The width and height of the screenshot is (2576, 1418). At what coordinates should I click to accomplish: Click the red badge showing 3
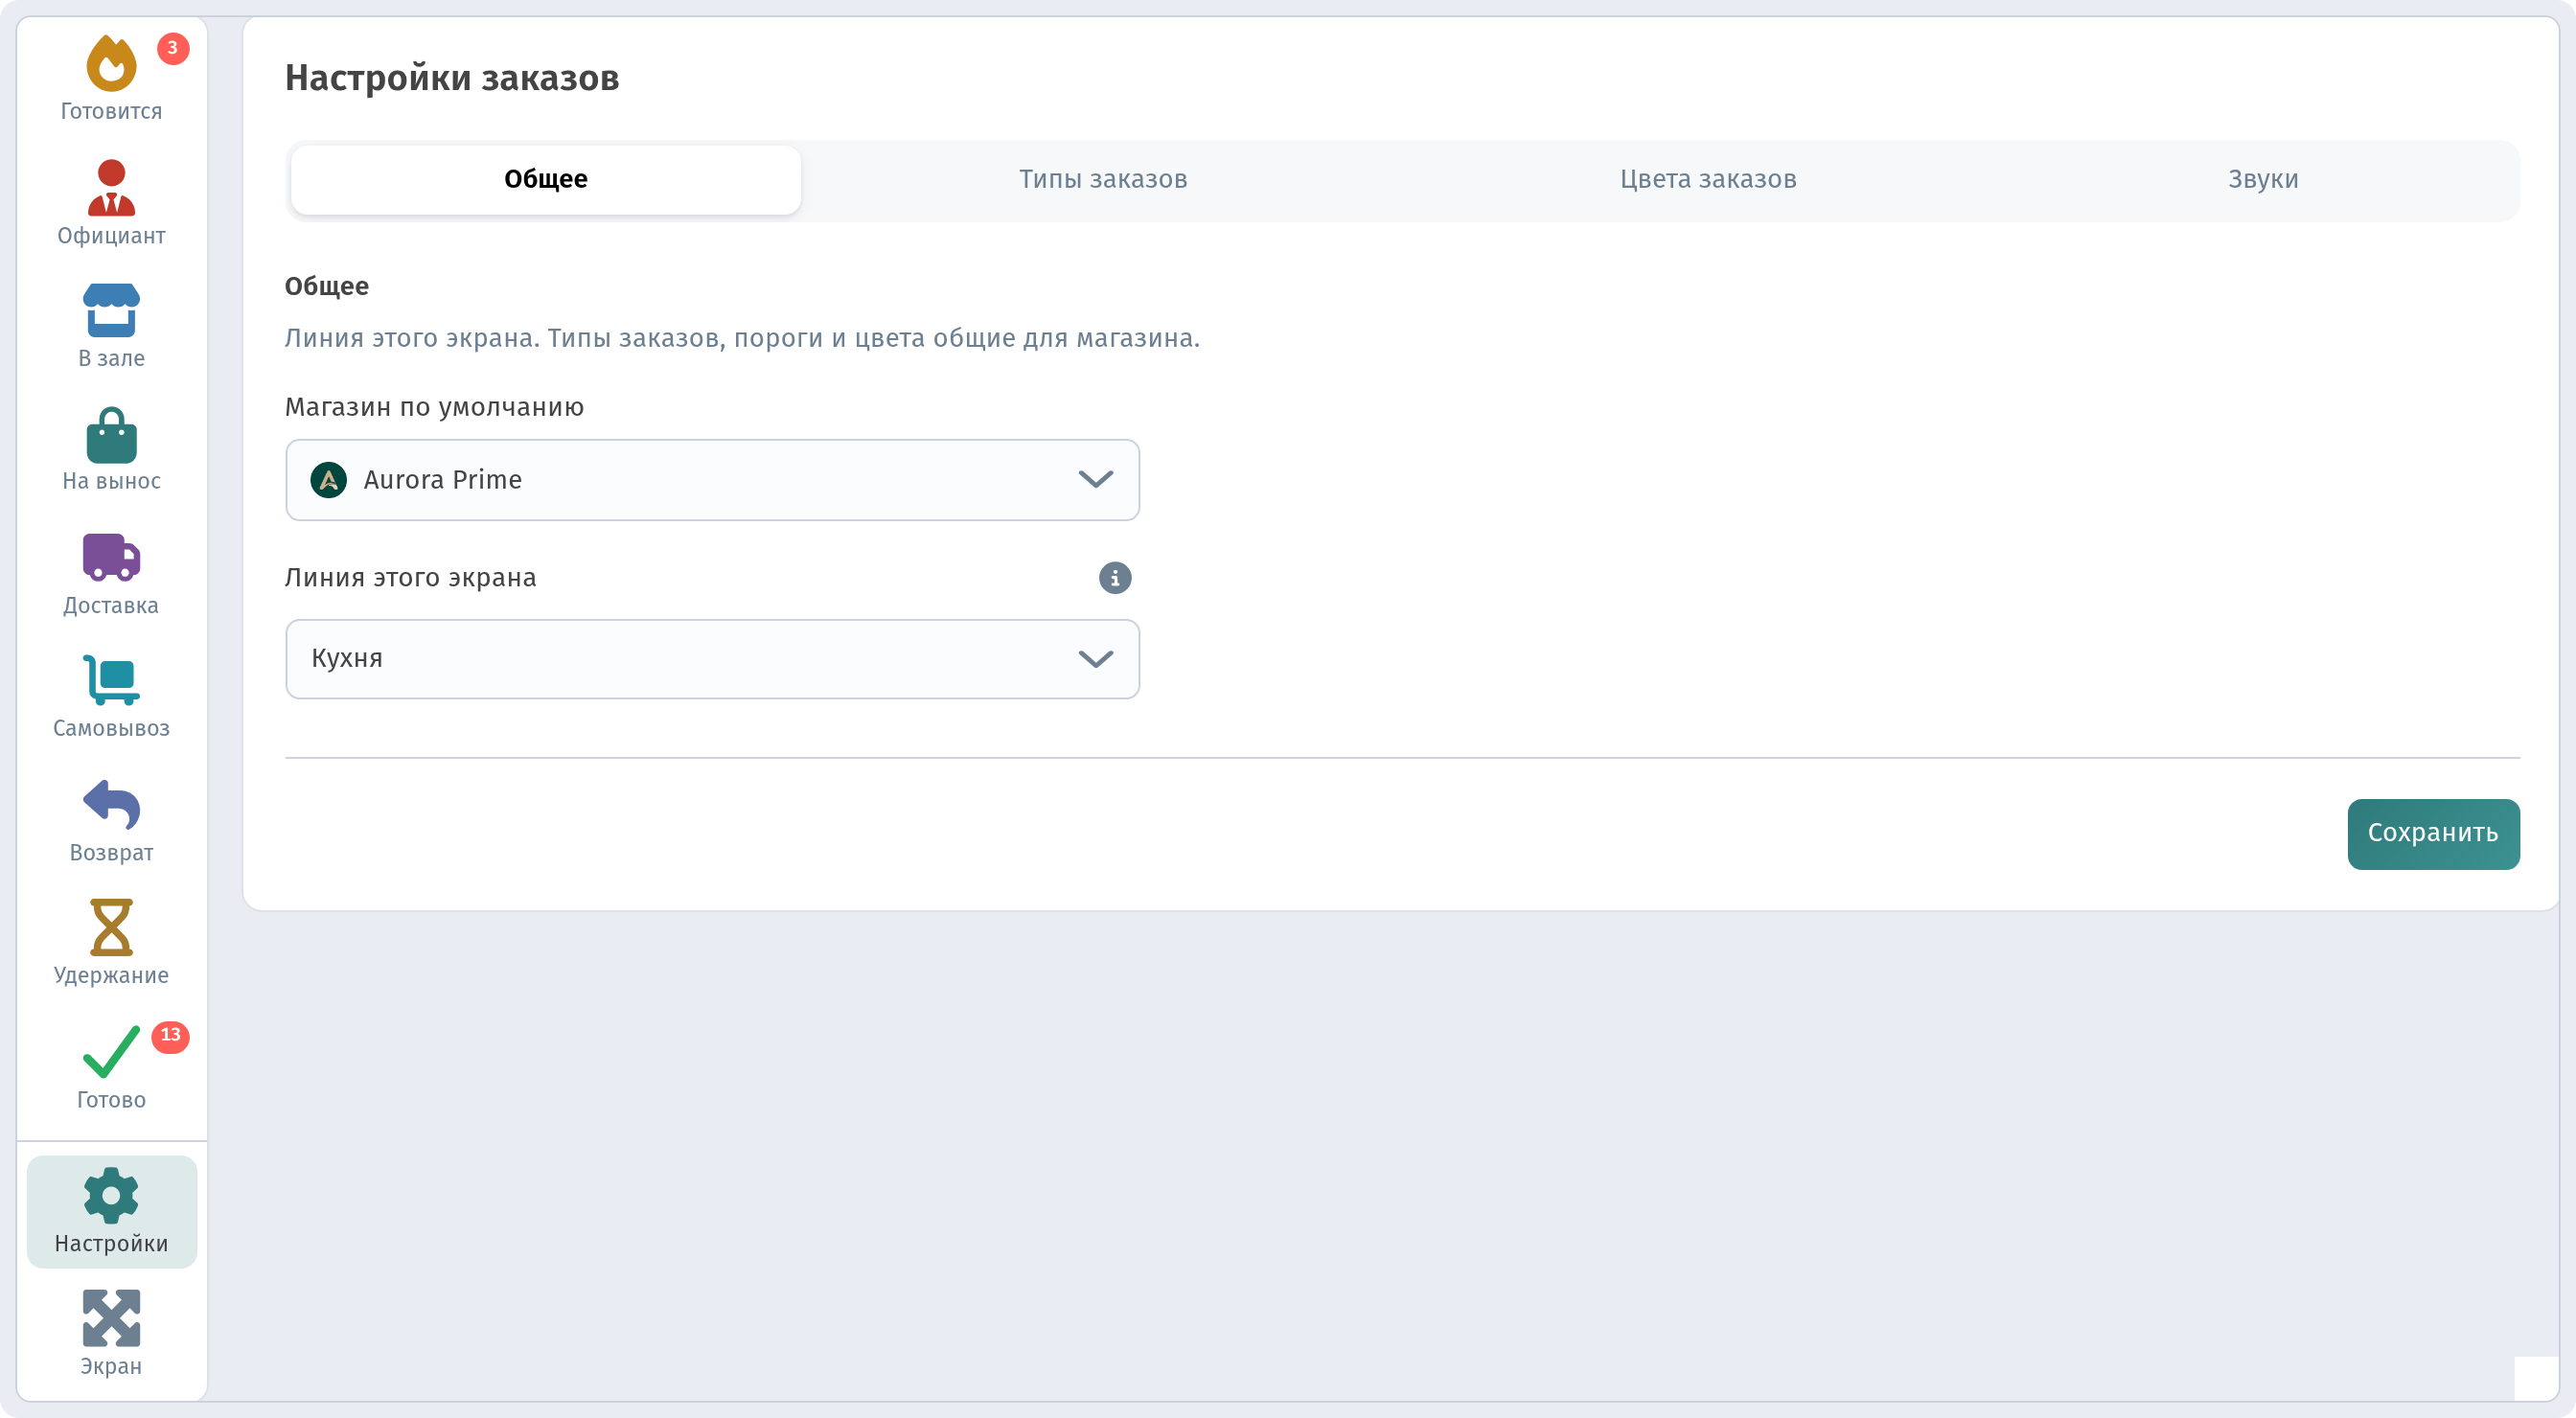[173, 48]
